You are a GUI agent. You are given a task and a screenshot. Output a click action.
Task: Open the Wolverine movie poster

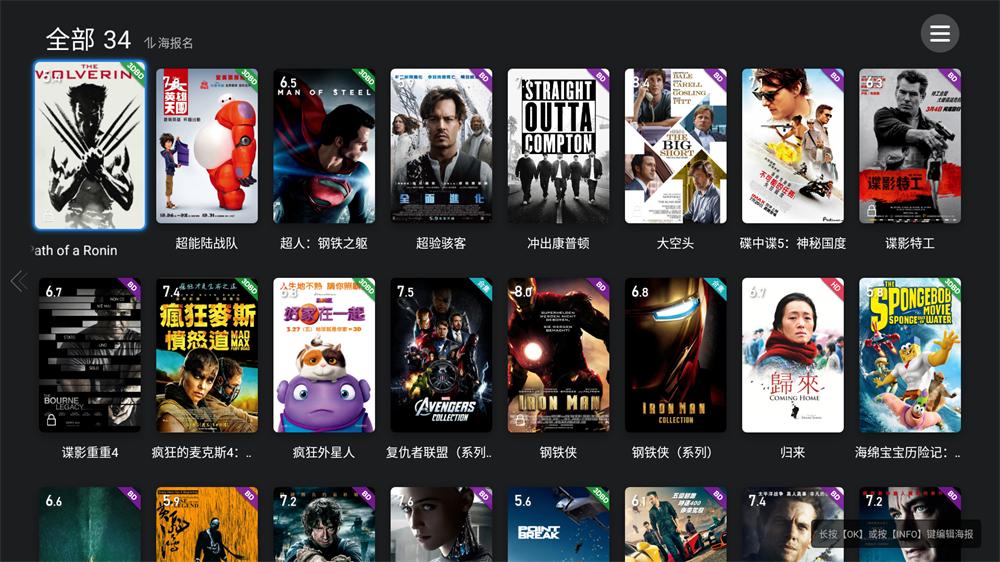(x=90, y=145)
